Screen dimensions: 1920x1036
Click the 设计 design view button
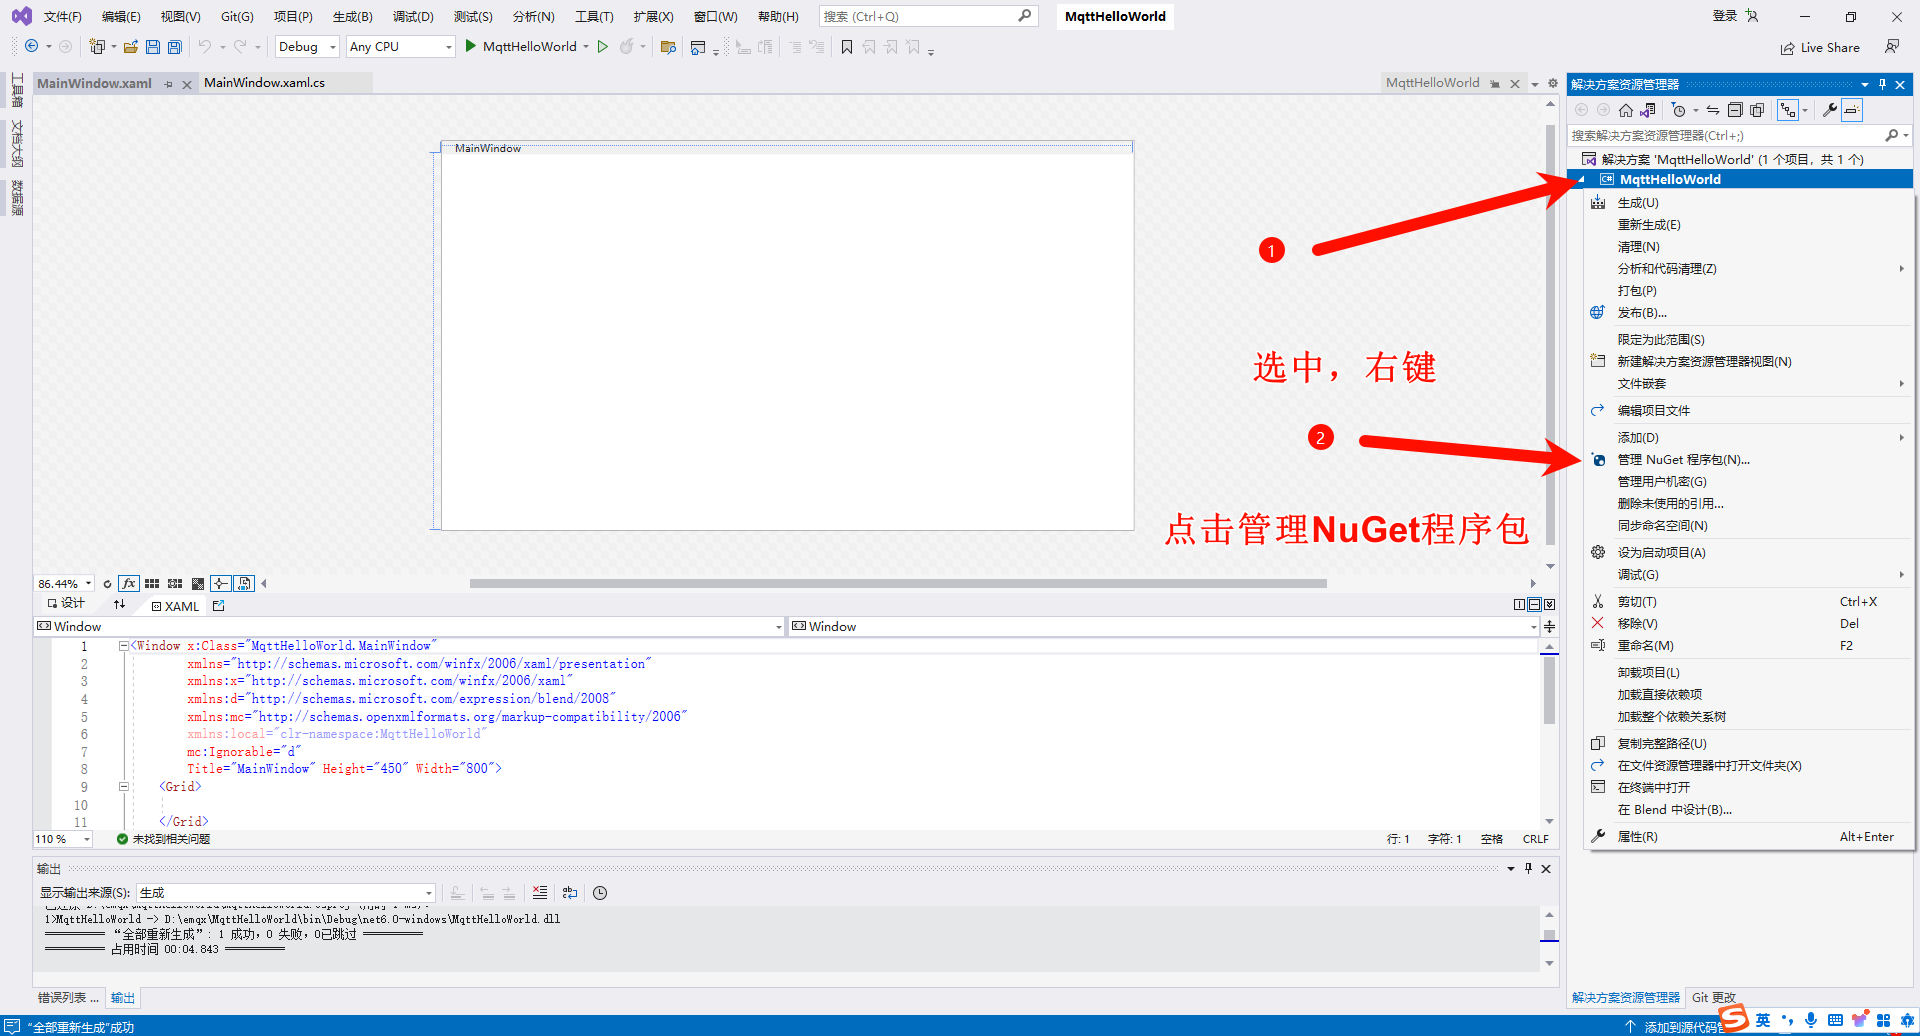pos(66,604)
